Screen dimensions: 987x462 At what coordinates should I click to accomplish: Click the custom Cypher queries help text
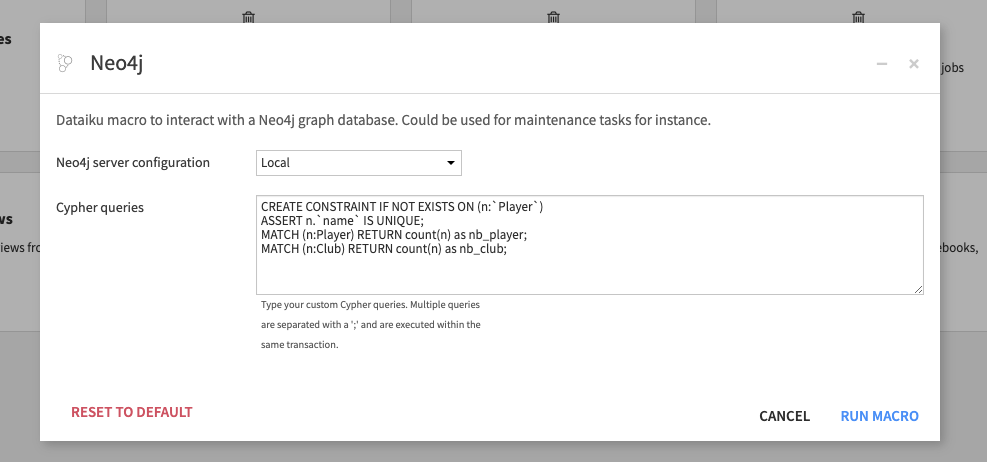370,324
